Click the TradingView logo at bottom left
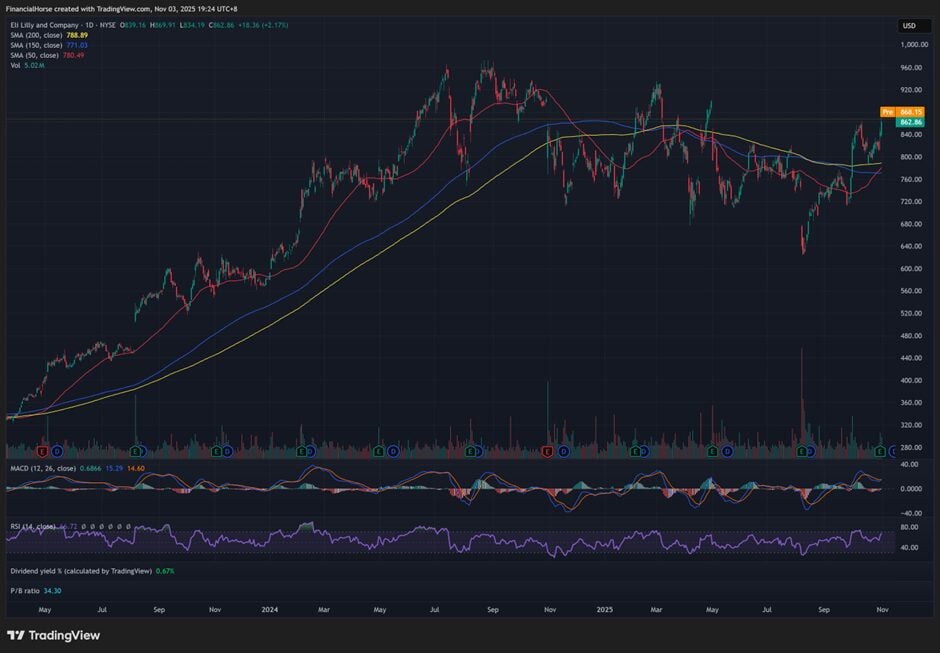This screenshot has height=653, width=940. point(53,635)
